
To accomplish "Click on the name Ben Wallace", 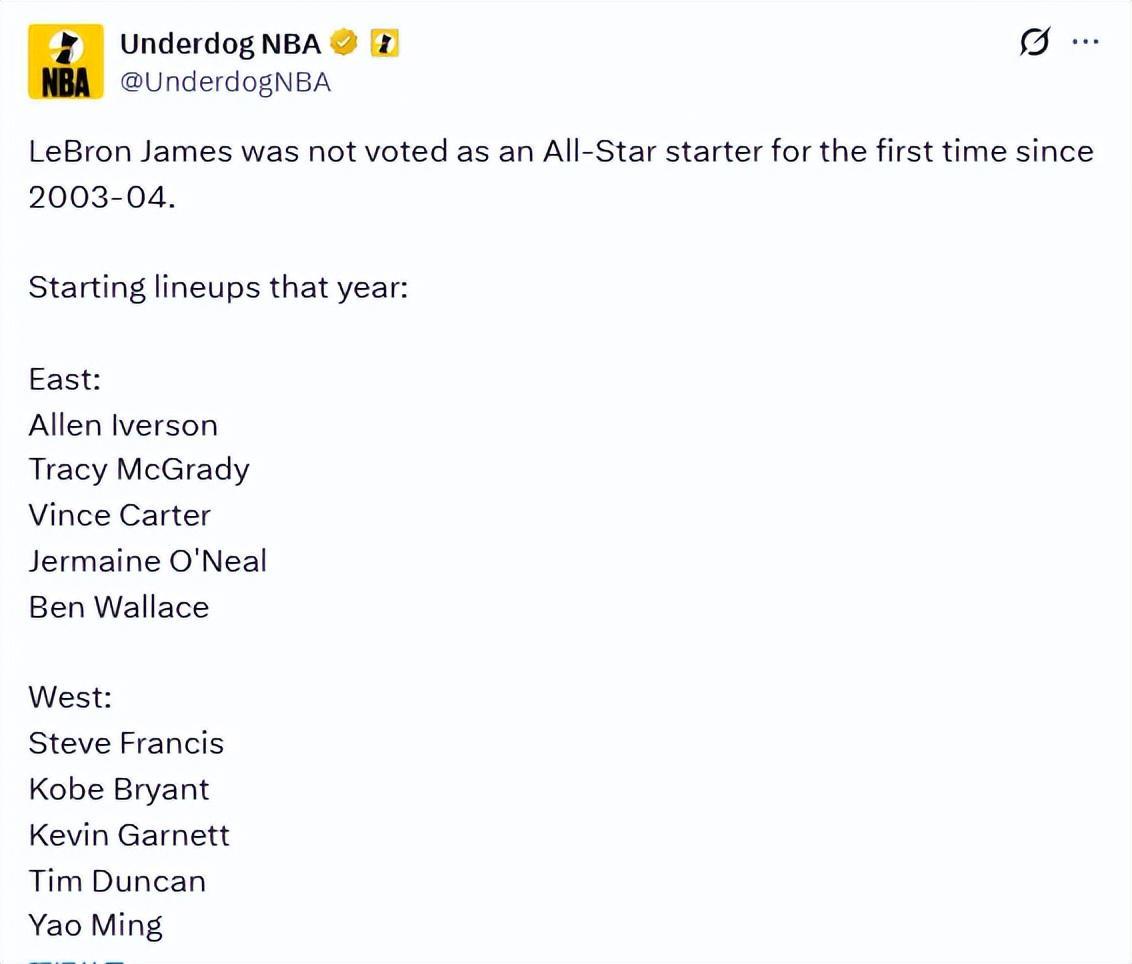I will tap(119, 607).
